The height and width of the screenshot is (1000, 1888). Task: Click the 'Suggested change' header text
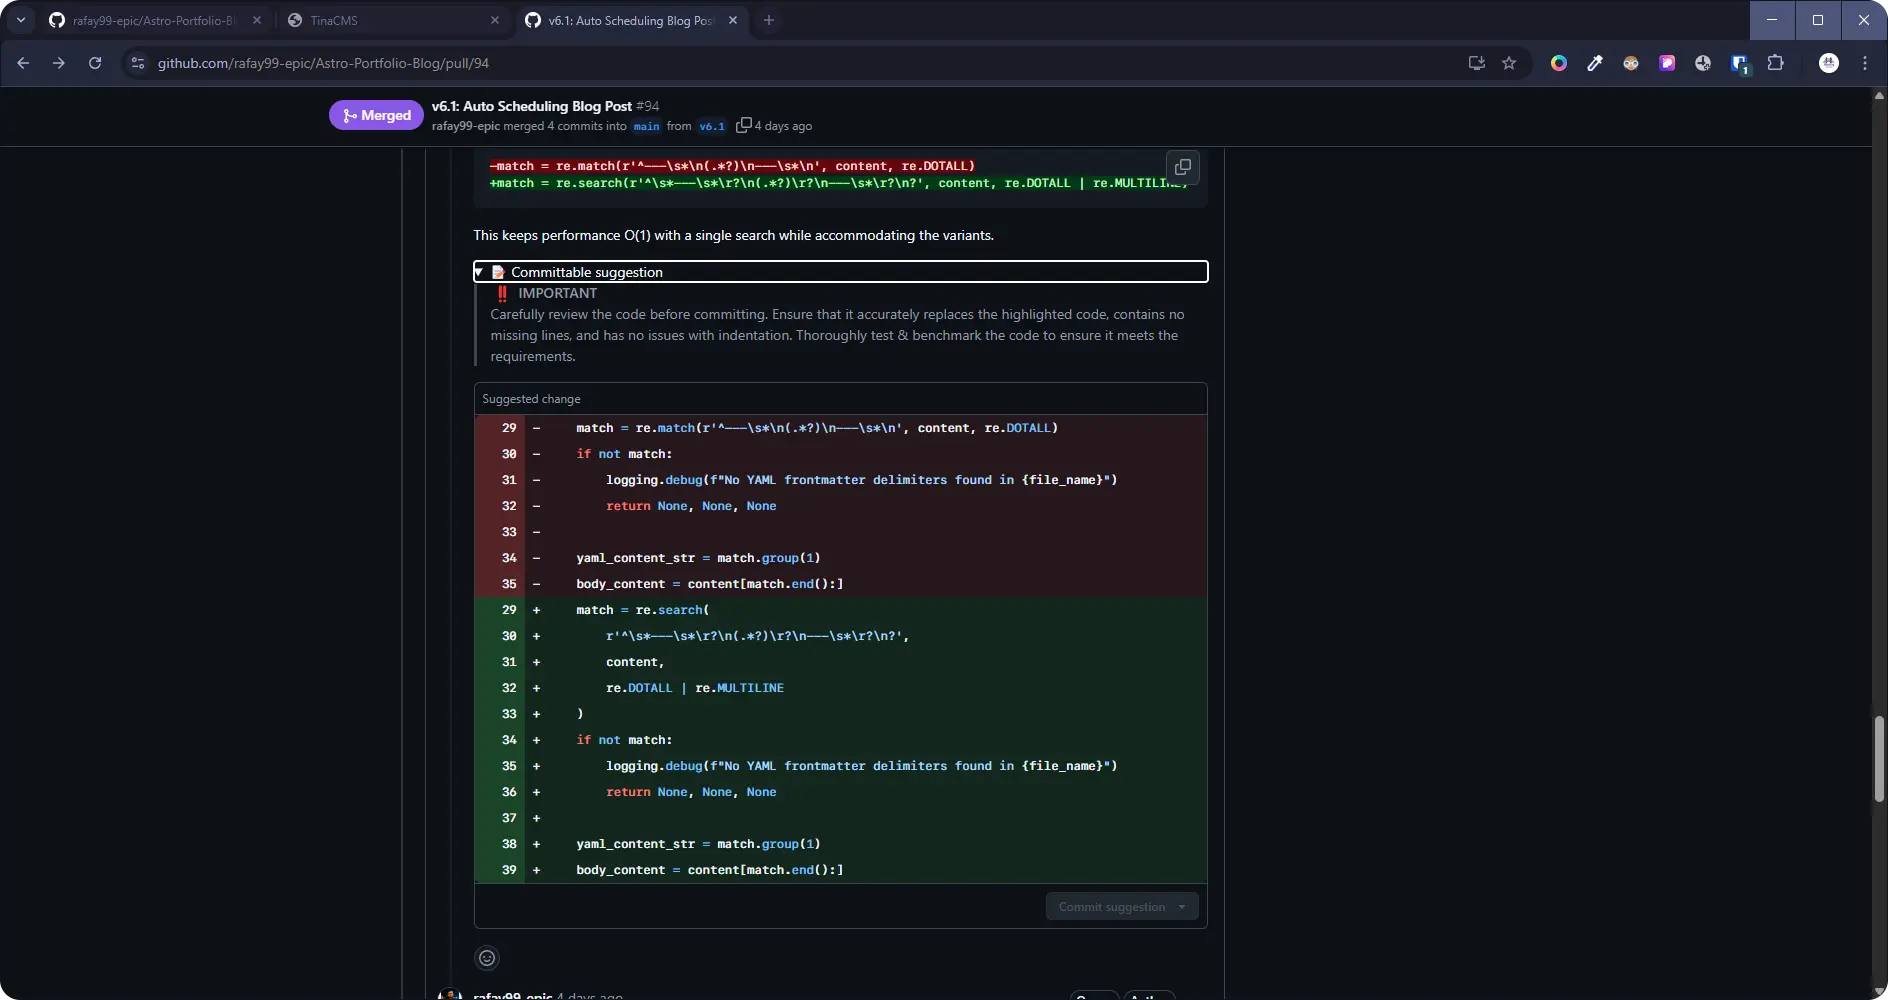click(x=531, y=399)
